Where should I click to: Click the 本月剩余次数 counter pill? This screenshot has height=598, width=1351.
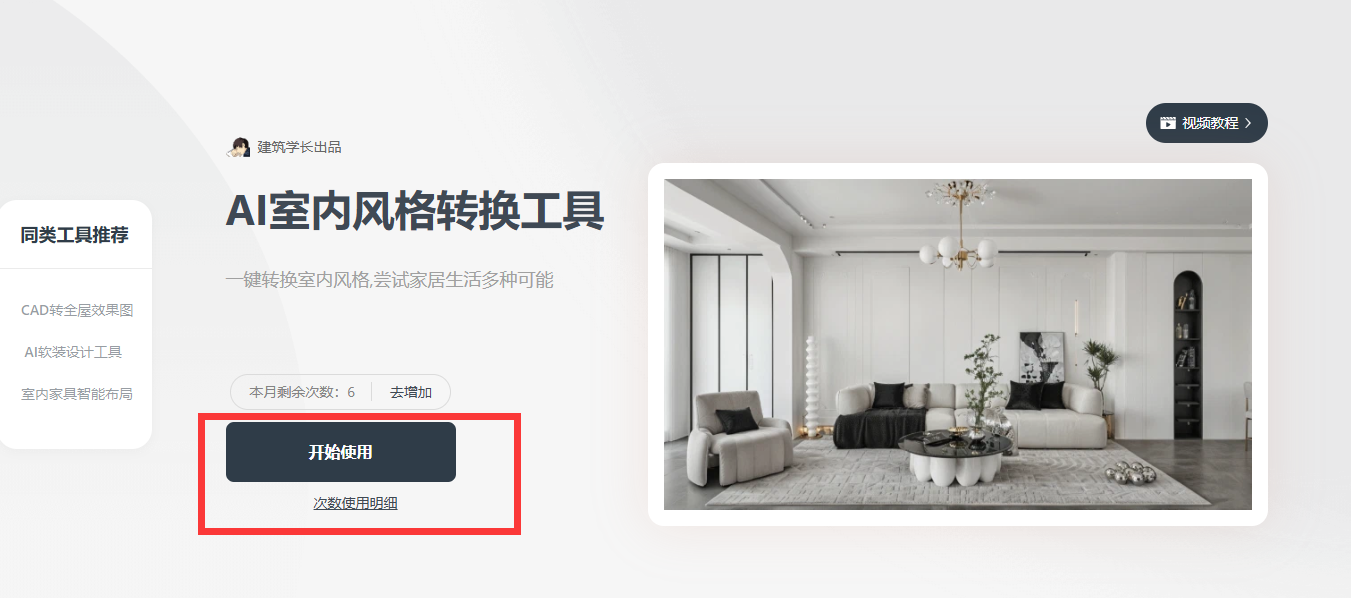(x=340, y=392)
